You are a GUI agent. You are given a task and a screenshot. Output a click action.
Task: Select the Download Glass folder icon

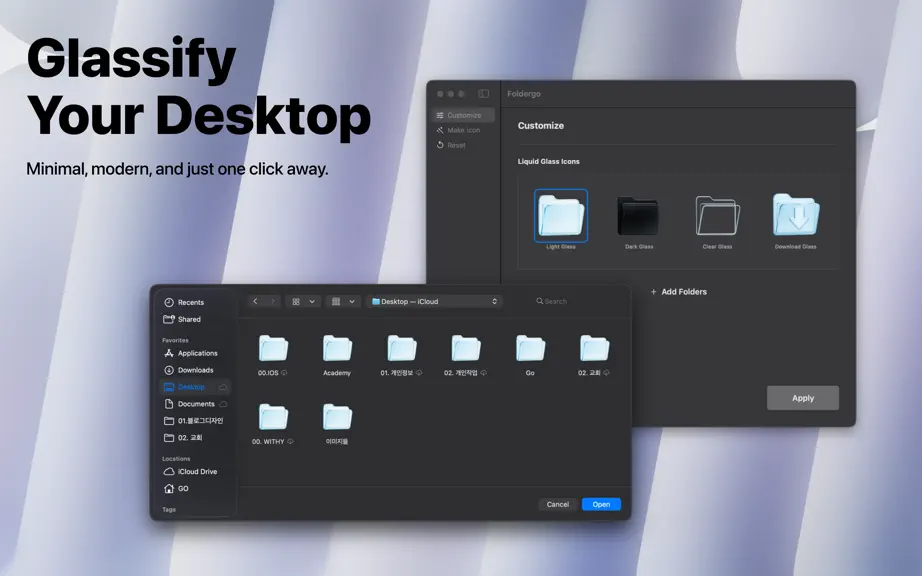[796, 216]
